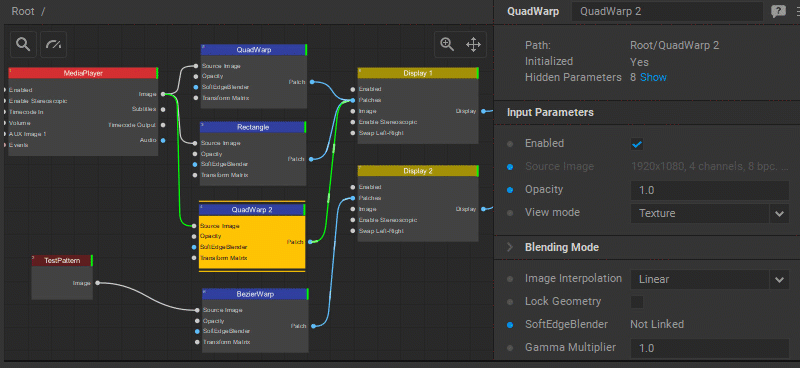Click Timecode Output port on MediaPlayer
The height and width of the screenshot is (368, 800).
click(x=162, y=125)
